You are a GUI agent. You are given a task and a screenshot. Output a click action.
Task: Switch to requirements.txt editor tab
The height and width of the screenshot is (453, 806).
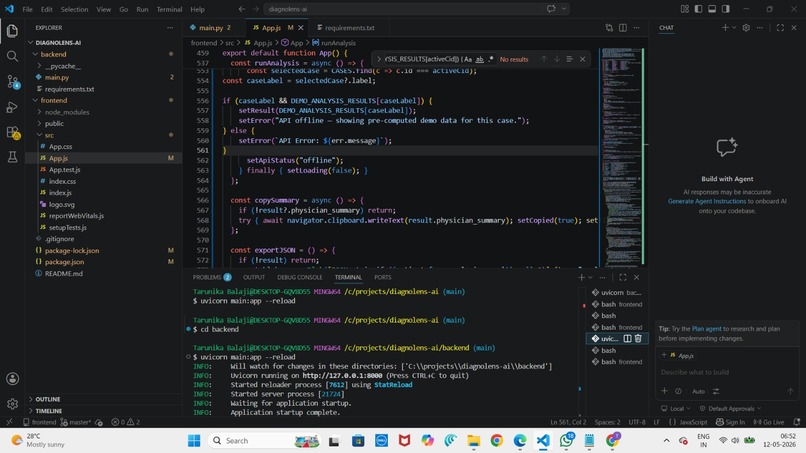click(349, 28)
